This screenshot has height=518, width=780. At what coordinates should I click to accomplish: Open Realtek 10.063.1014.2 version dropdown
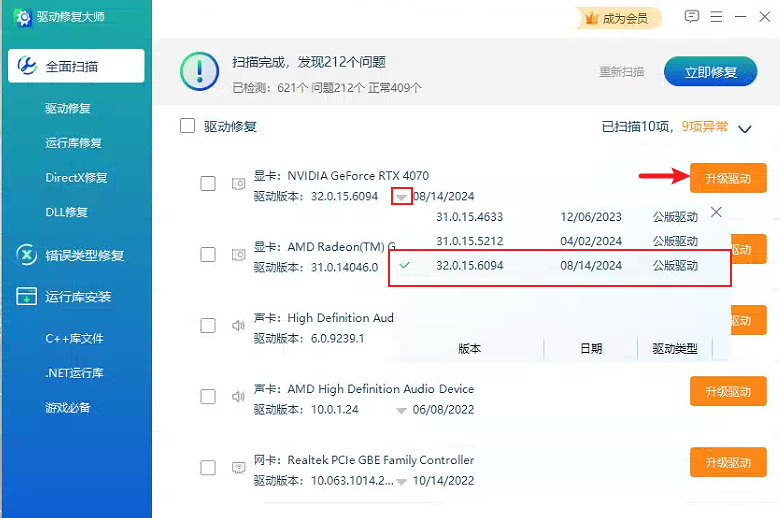pyautogui.click(x=401, y=482)
